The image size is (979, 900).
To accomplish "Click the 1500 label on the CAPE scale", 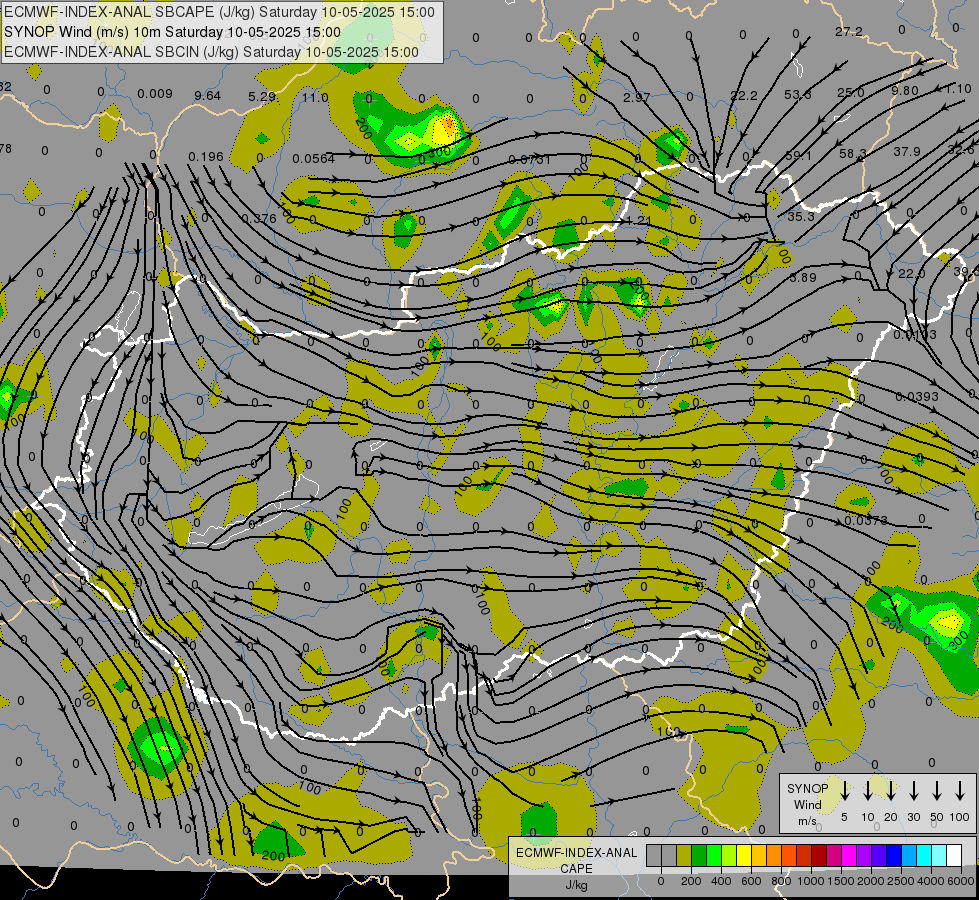I will point(840,881).
